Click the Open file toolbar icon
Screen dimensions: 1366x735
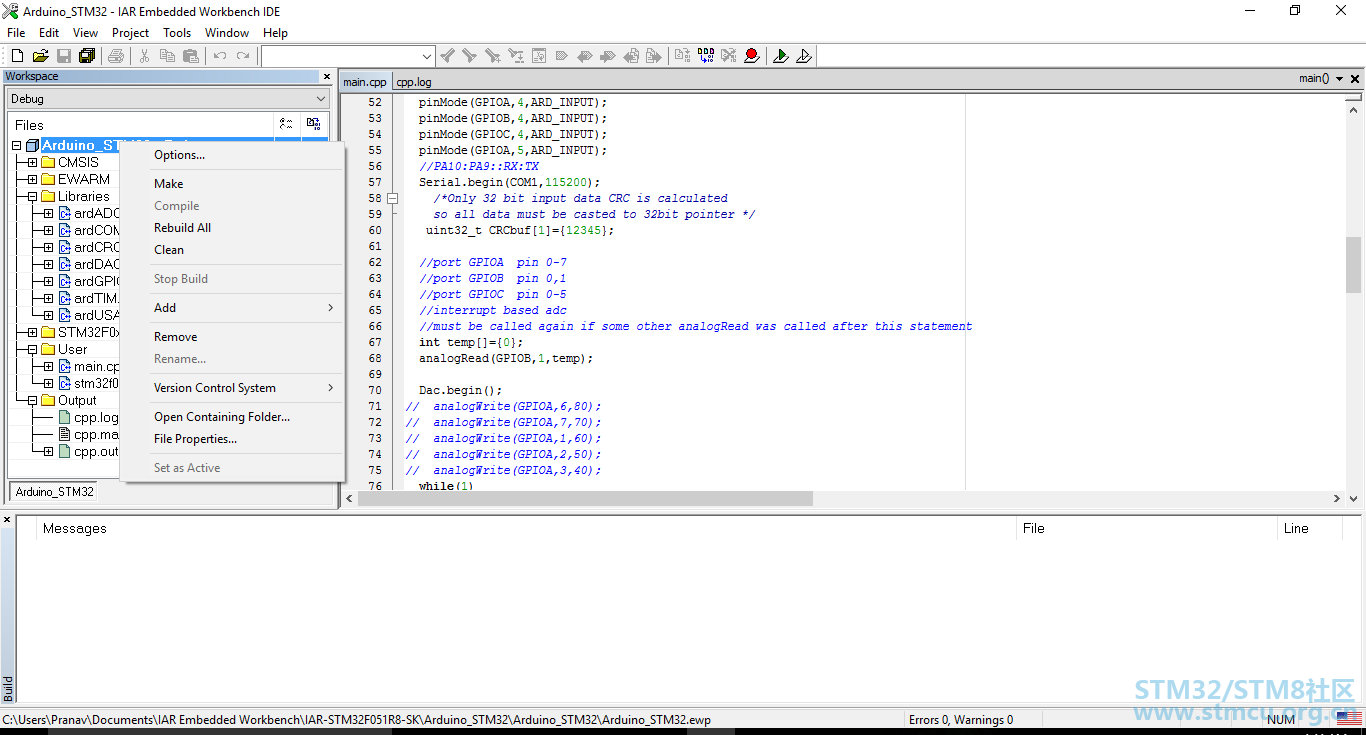[x=40, y=56]
